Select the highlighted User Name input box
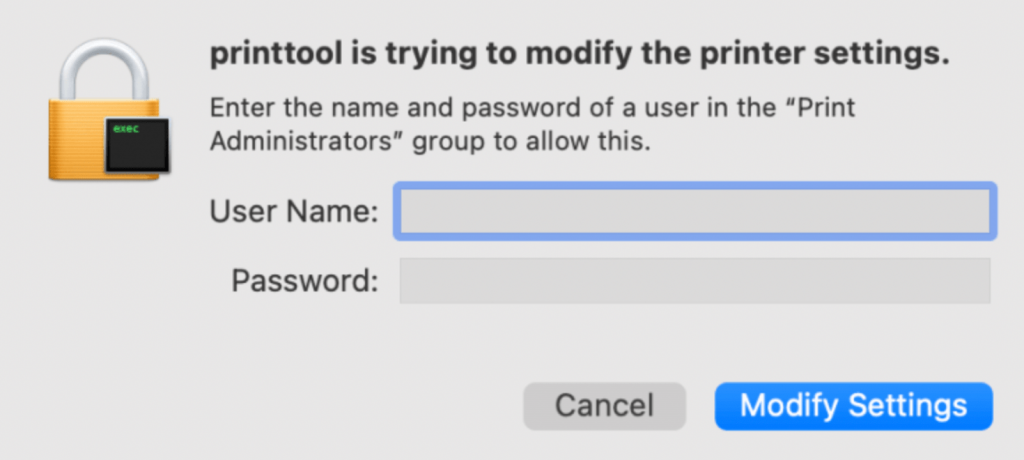 click(x=695, y=211)
